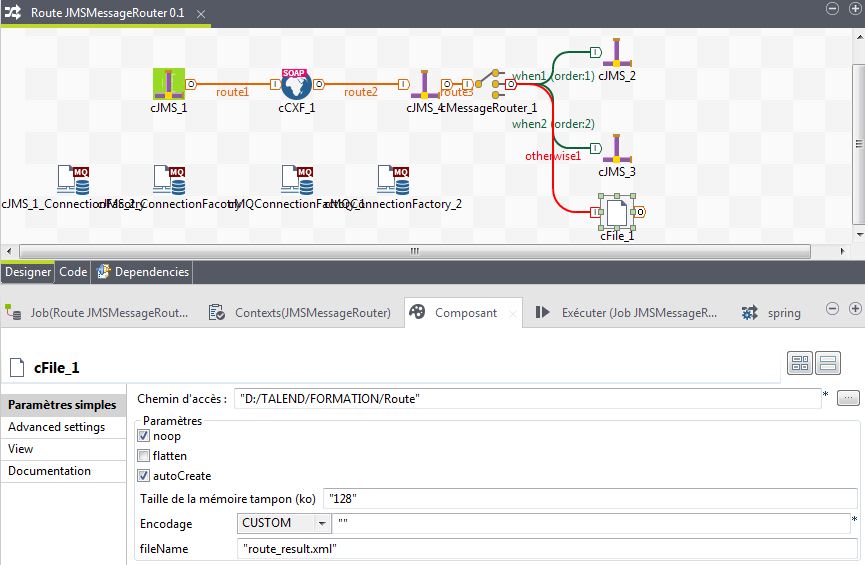865x565 pixels.
Task: Click the Dependencies tab puzzle icon
Action: pyautogui.click(x=103, y=271)
